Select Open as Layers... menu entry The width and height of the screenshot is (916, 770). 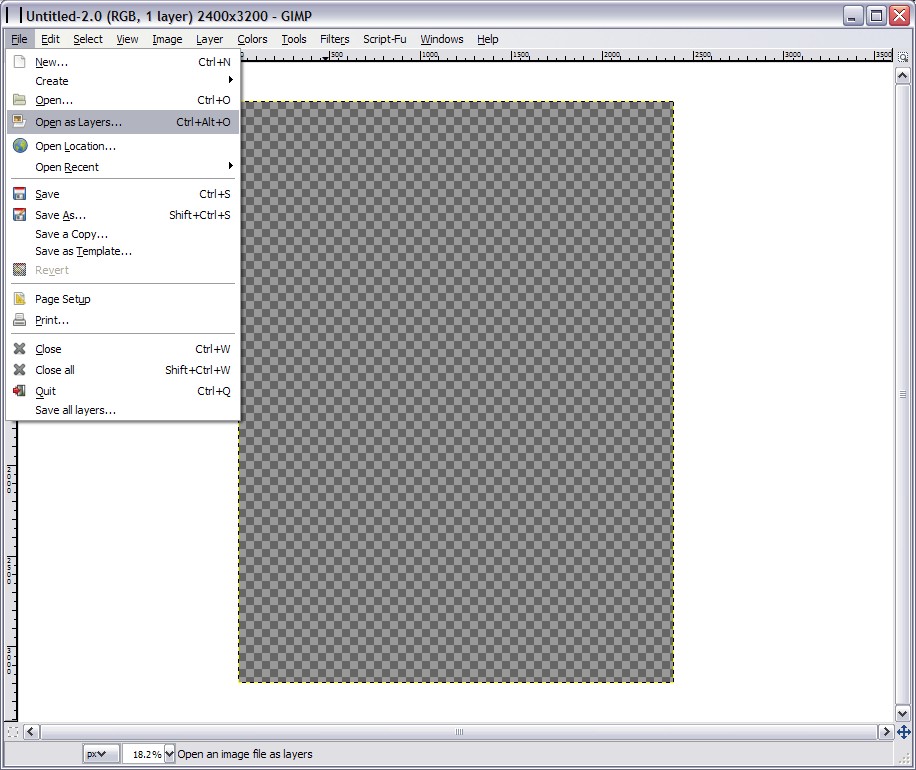78,122
